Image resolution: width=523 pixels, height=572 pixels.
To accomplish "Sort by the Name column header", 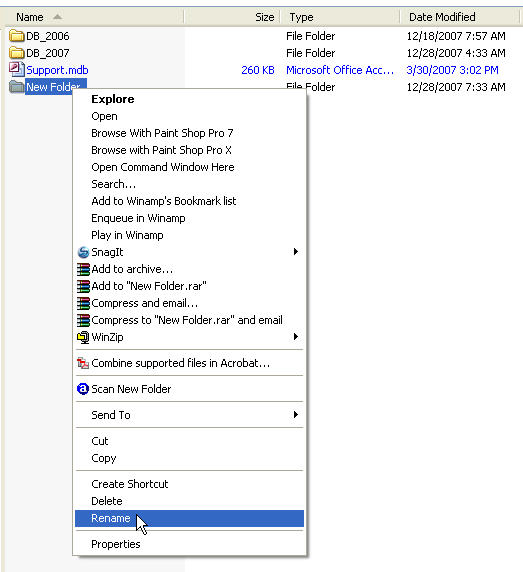I will coord(93,17).
